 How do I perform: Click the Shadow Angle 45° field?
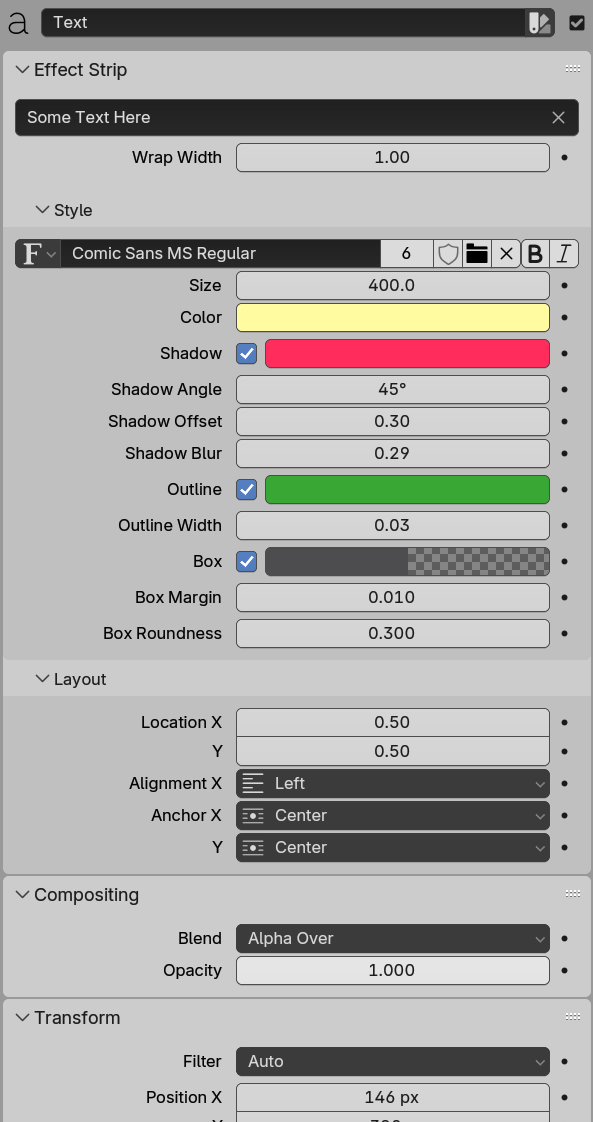tap(393, 389)
